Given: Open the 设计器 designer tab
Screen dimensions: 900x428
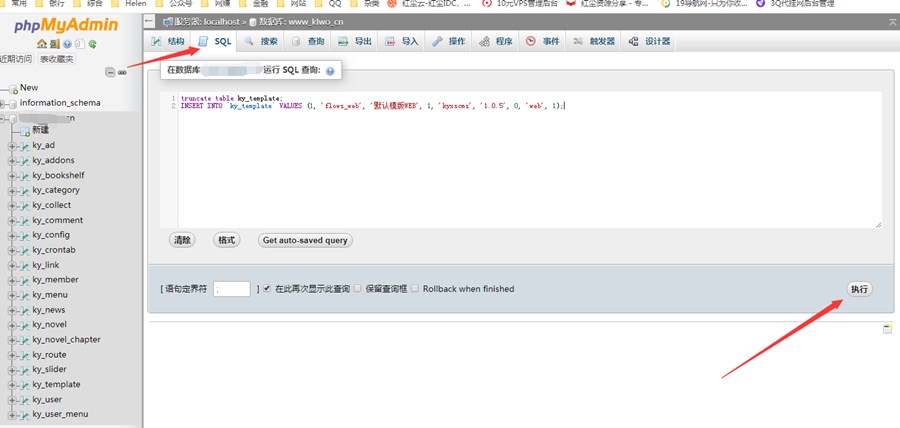Looking at the screenshot, I should [x=649, y=41].
